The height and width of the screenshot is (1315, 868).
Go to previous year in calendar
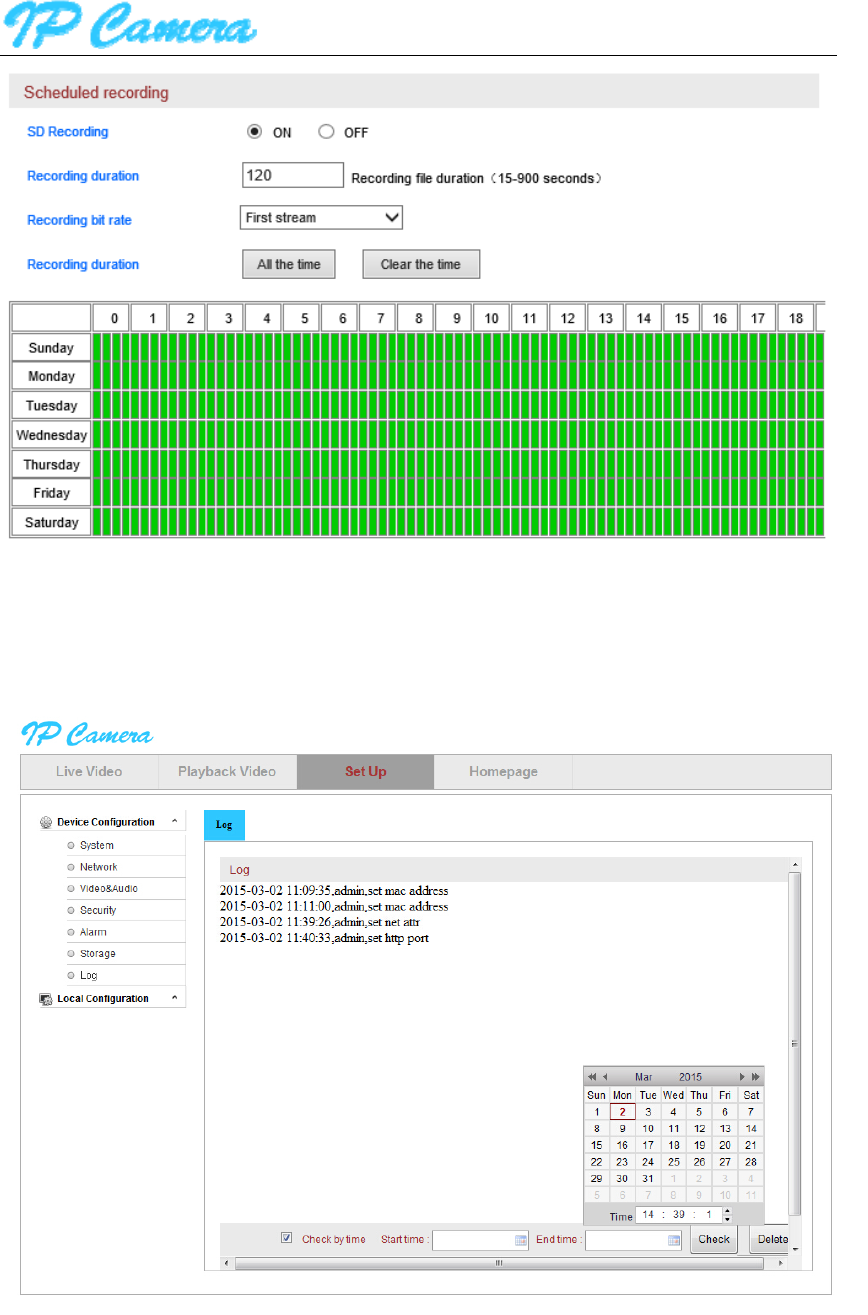(592, 1077)
